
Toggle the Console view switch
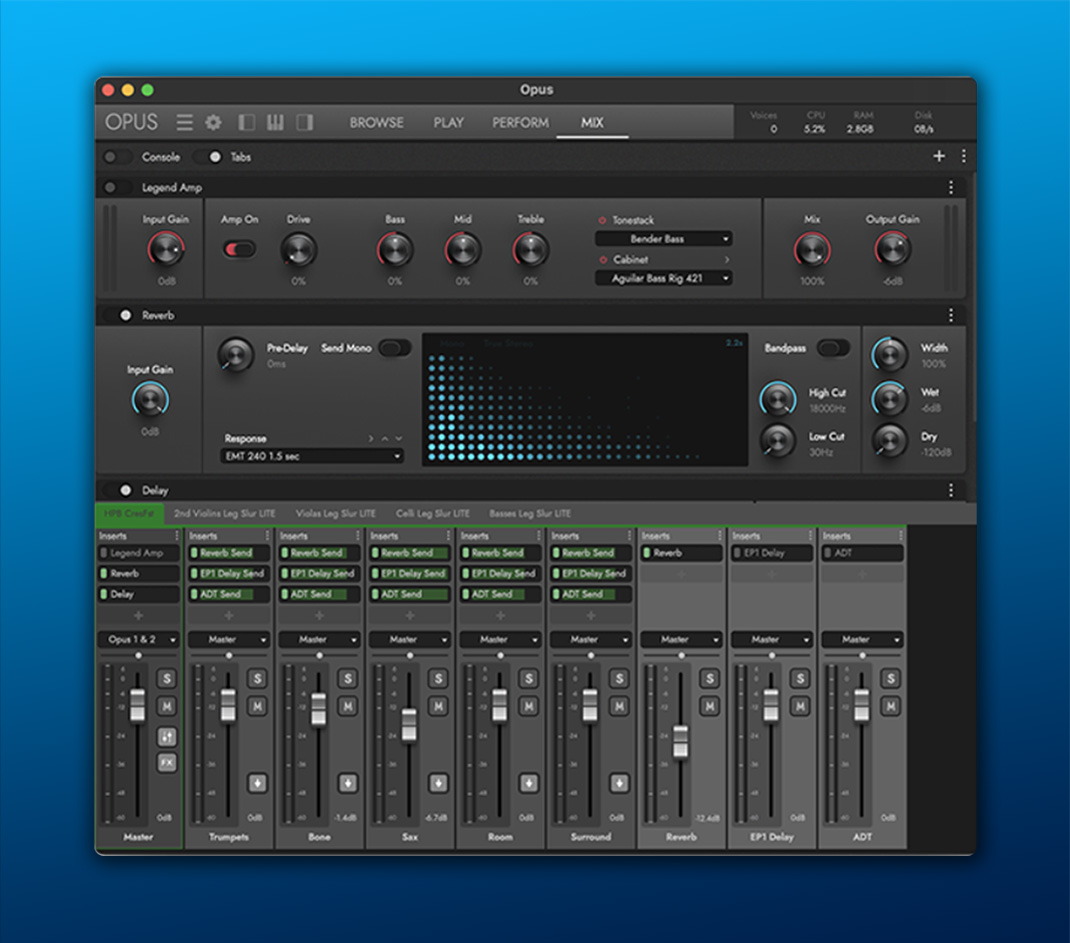click(x=116, y=157)
